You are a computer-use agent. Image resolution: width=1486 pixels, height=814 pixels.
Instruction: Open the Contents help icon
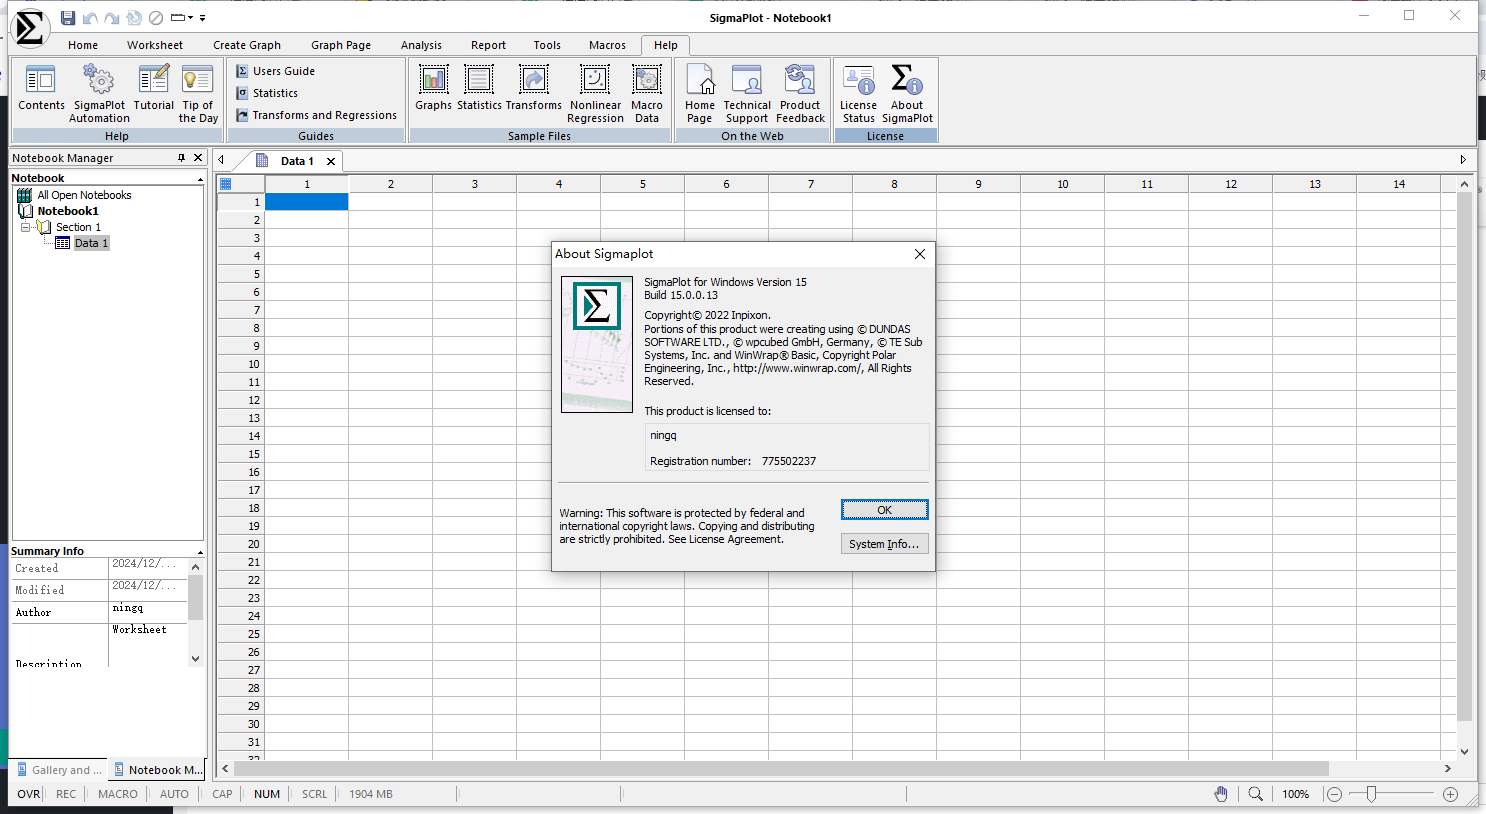41,88
